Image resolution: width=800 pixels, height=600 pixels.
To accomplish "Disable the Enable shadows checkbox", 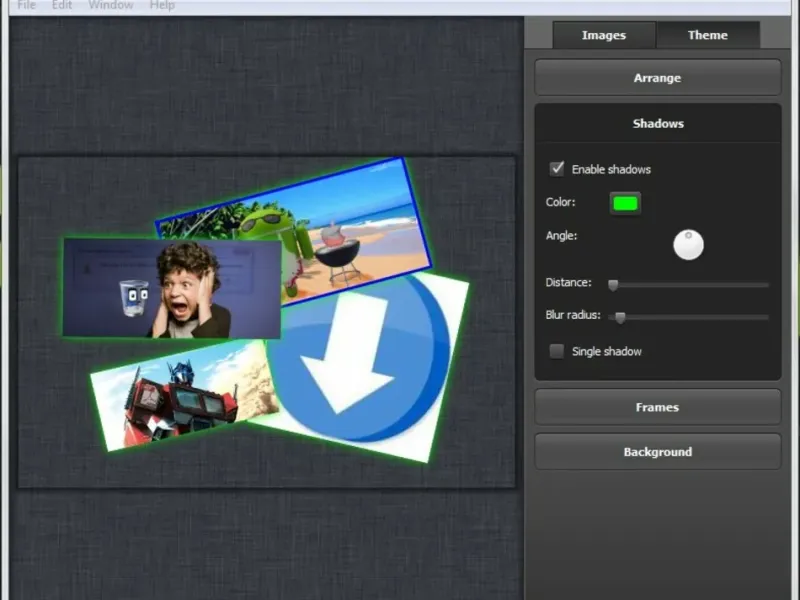I will (x=557, y=169).
